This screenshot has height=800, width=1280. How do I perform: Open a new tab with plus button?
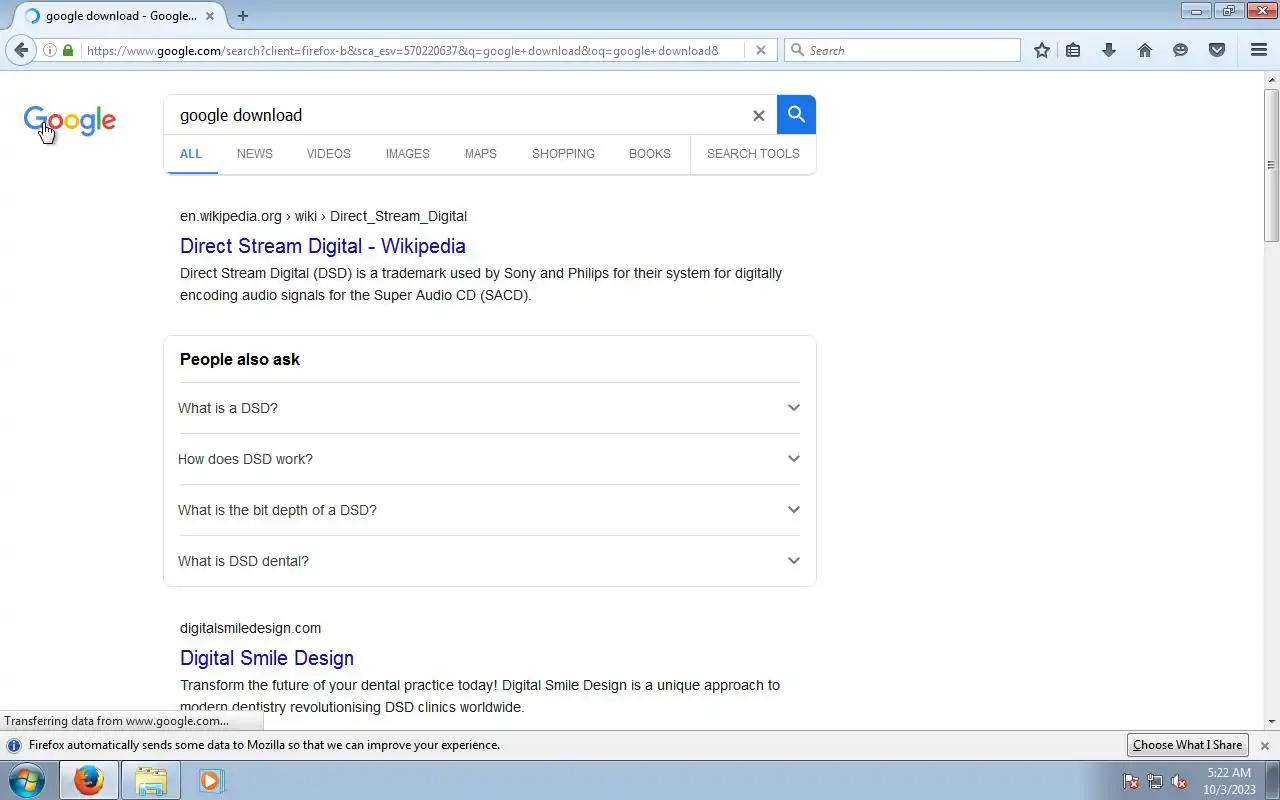point(242,15)
